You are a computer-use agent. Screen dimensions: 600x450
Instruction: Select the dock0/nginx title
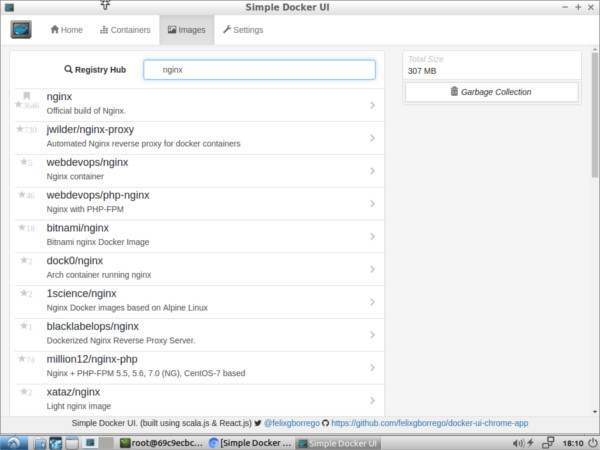point(75,261)
